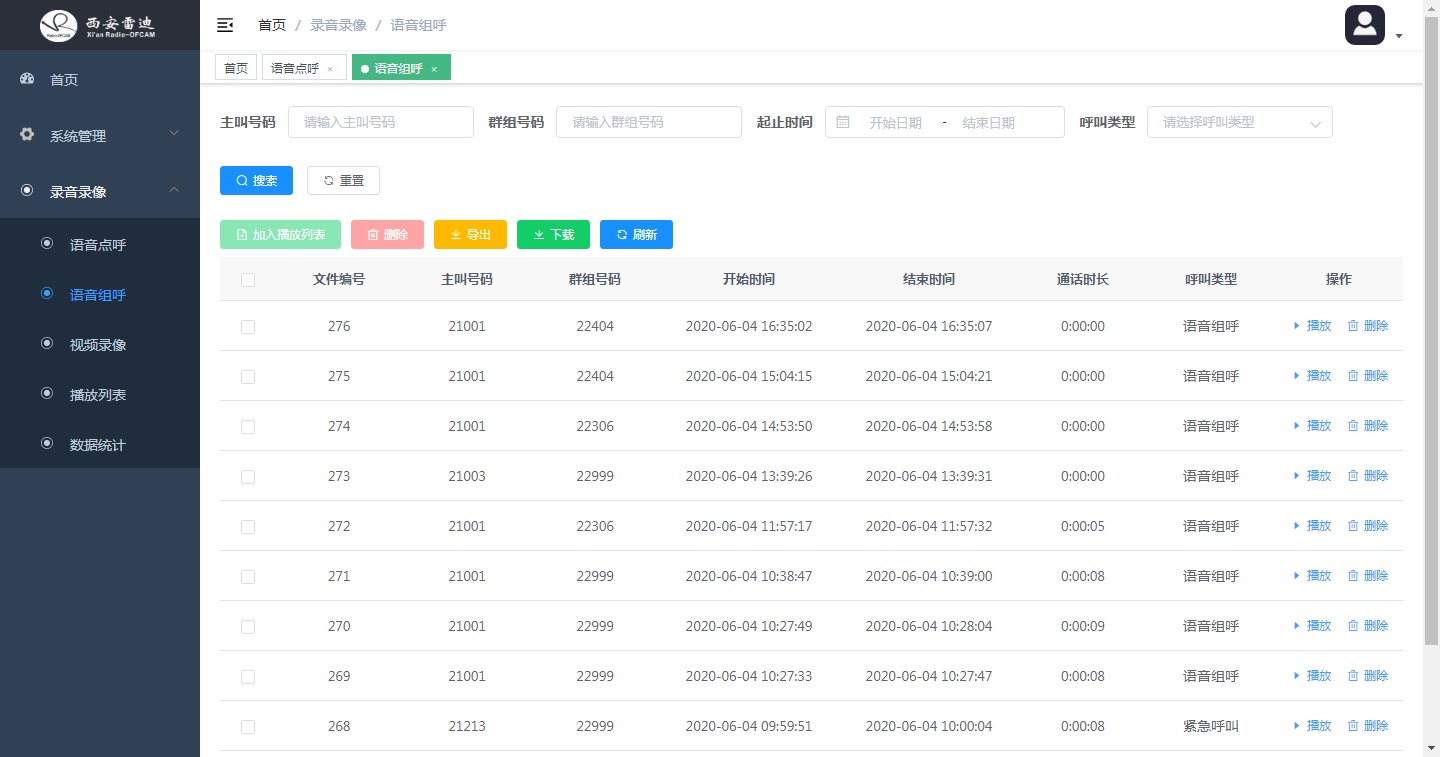
Task: Click the 结束日期 date field
Action: point(989,123)
